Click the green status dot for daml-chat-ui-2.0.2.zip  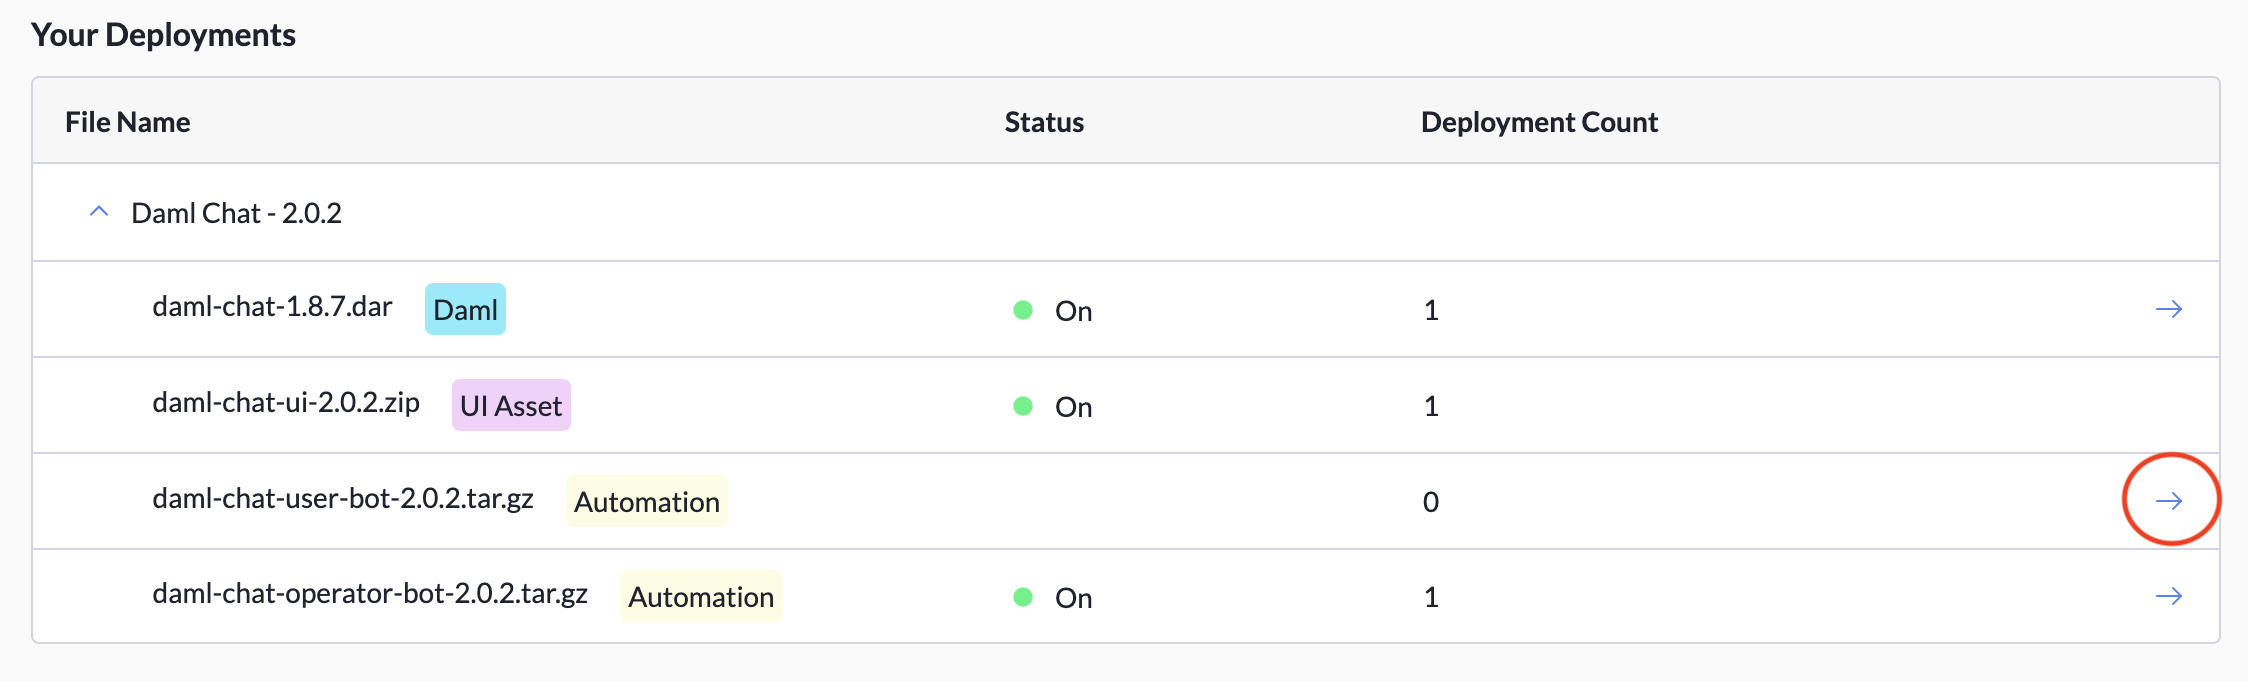[x=1023, y=407]
